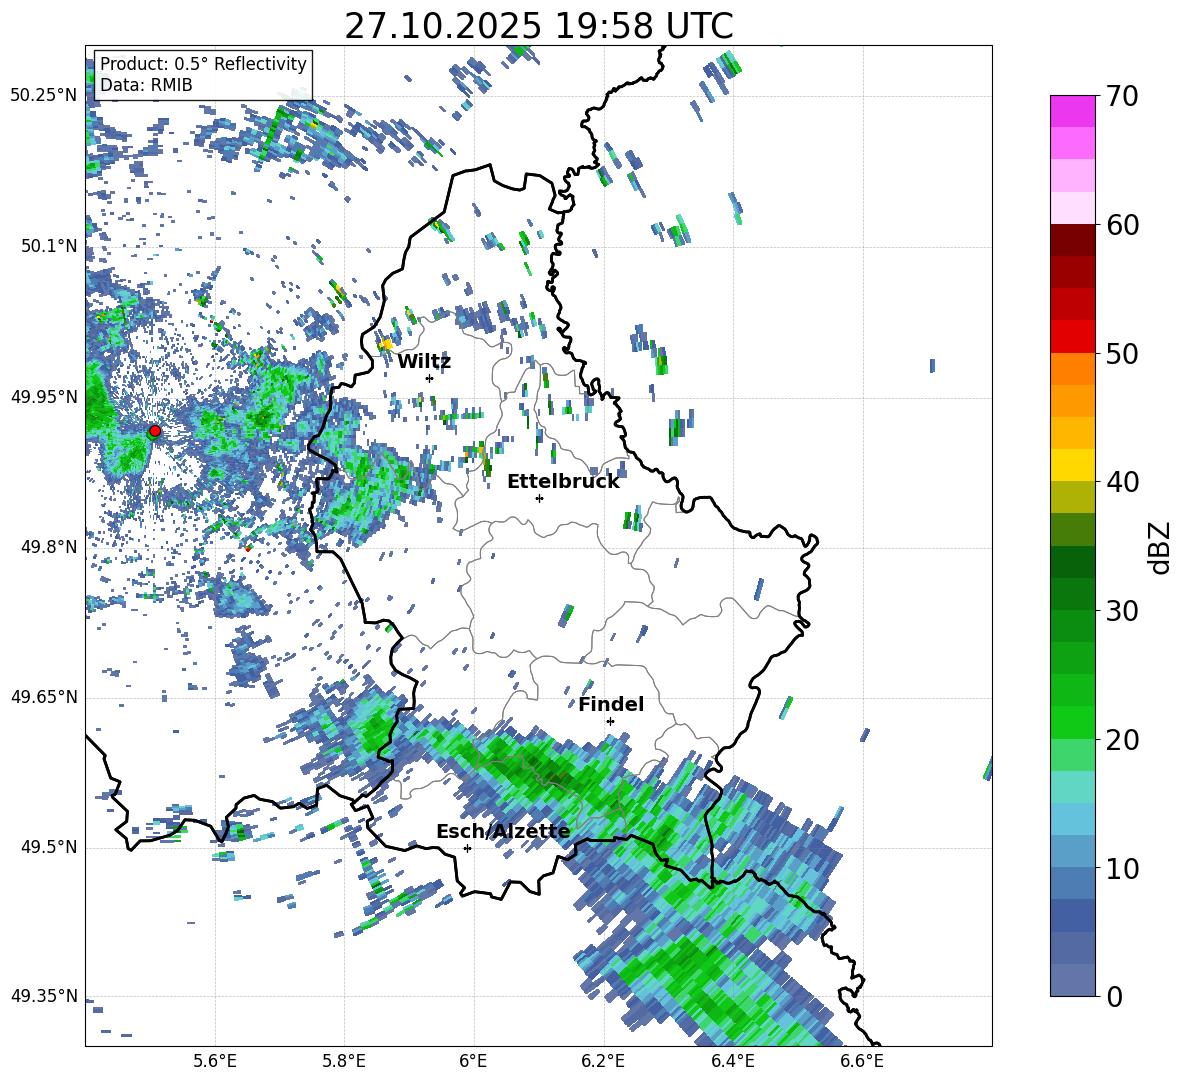Click the 6.6°E longitude tick label
The width and height of the screenshot is (1184, 1081).
click(862, 1061)
